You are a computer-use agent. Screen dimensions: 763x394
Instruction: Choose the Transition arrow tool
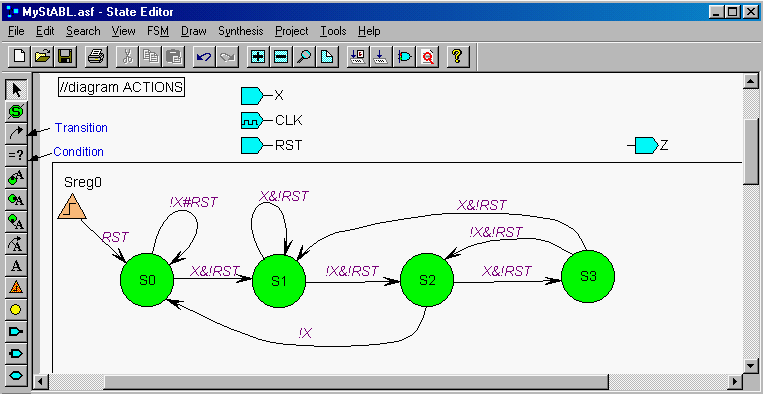[x=16, y=133]
